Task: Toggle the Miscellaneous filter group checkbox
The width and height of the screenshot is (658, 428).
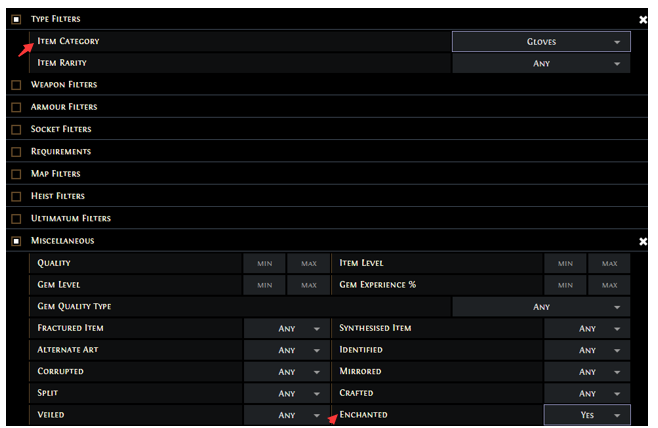Action: coord(16,241)
